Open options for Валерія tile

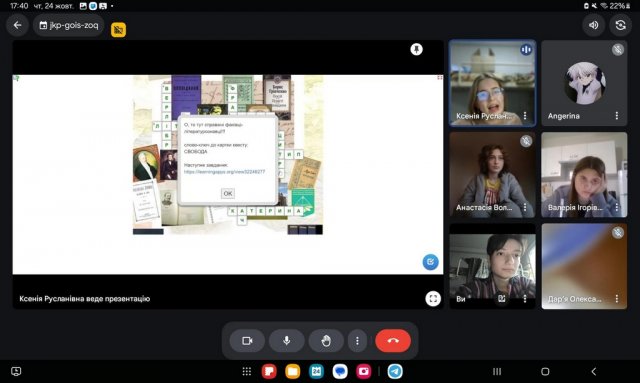point(617,207)
